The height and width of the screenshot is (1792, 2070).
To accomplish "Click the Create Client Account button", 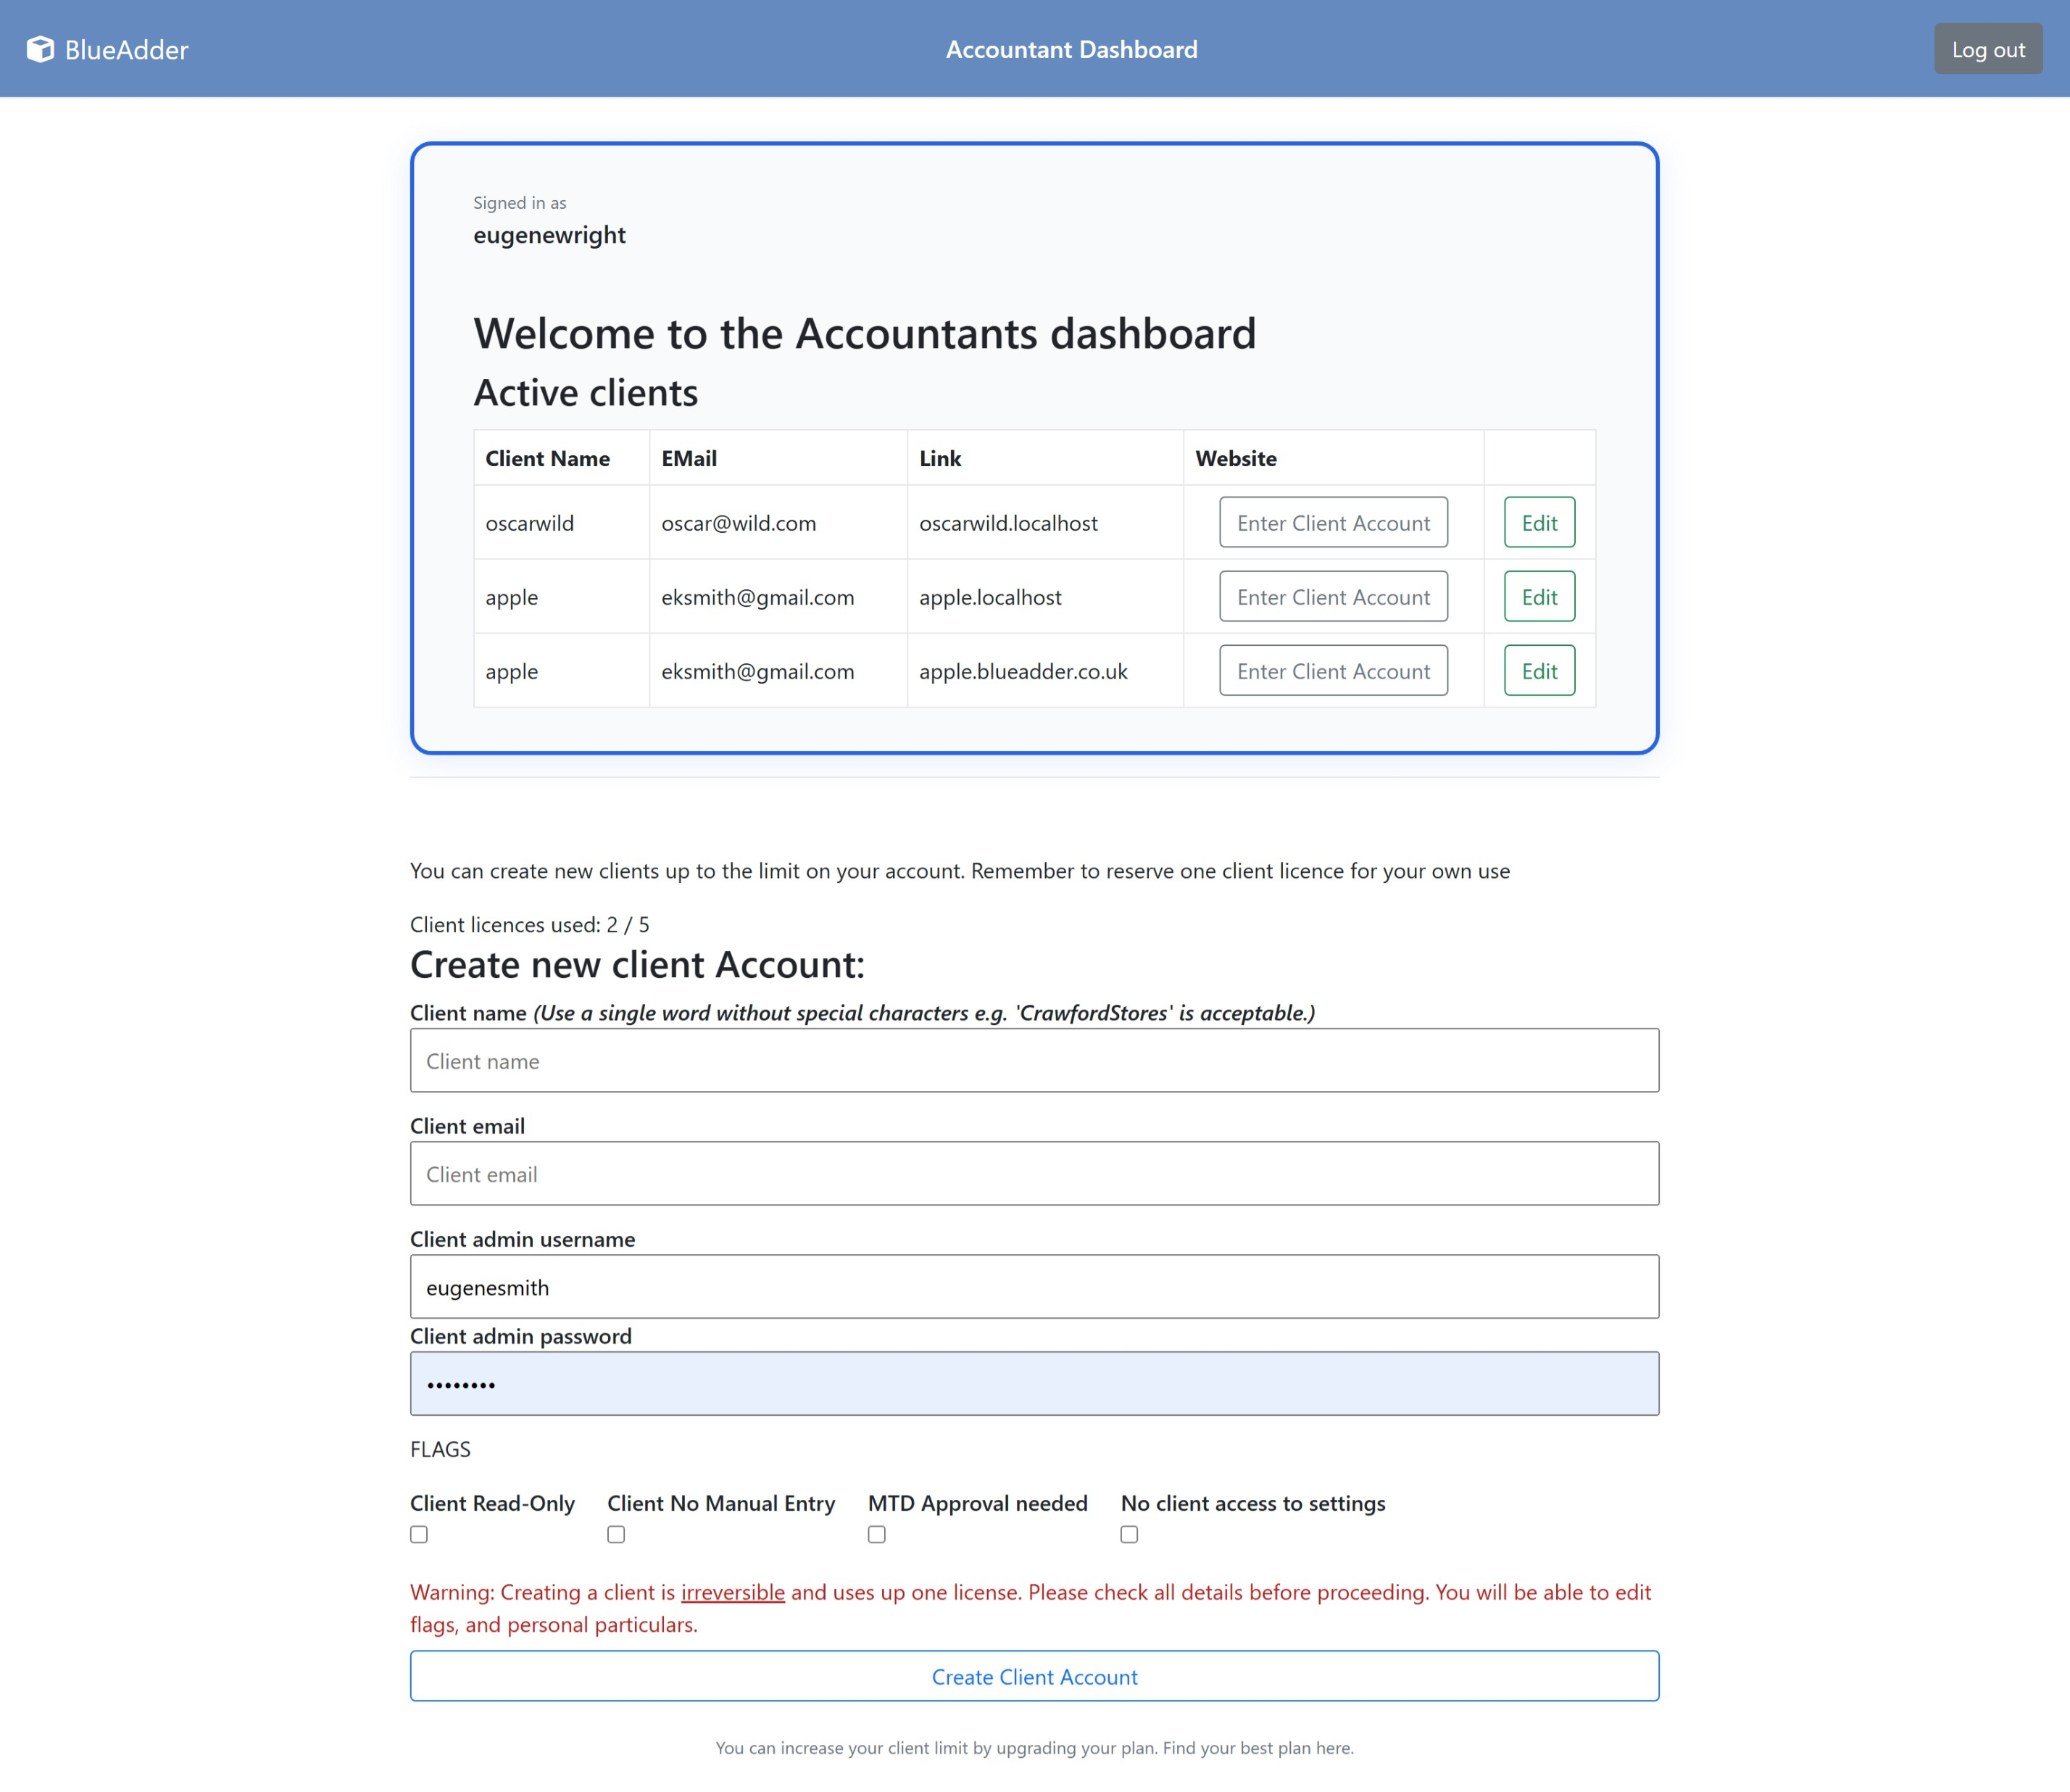I will 1034,1676.
